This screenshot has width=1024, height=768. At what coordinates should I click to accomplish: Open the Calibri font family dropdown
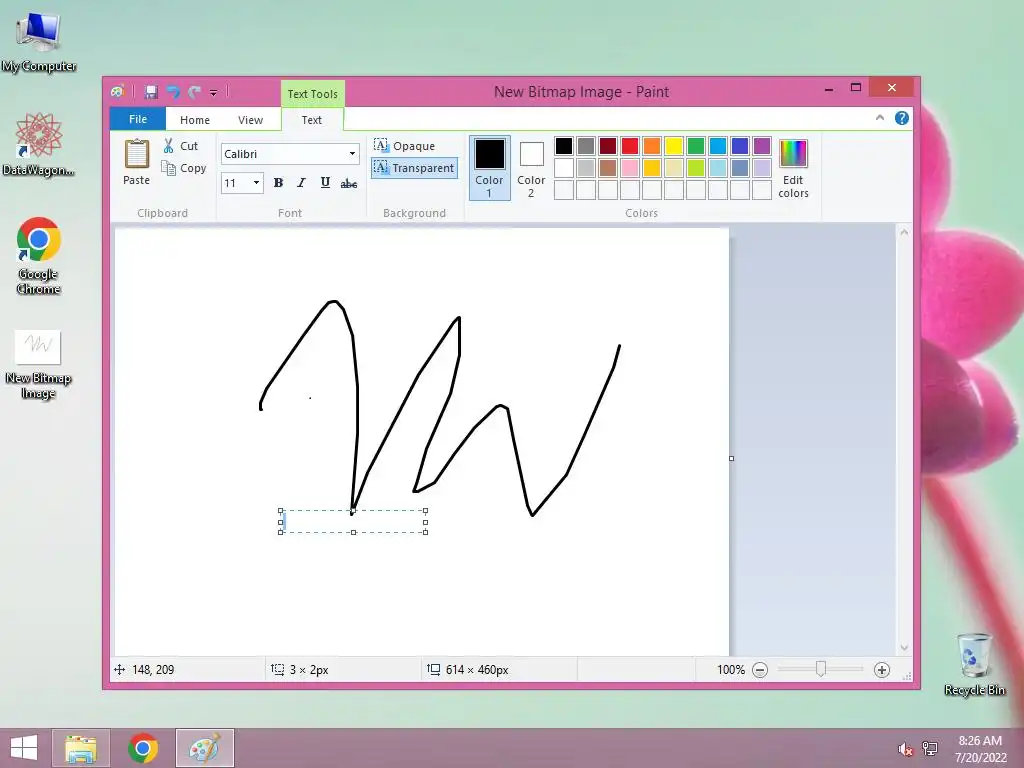coord(352,153)
